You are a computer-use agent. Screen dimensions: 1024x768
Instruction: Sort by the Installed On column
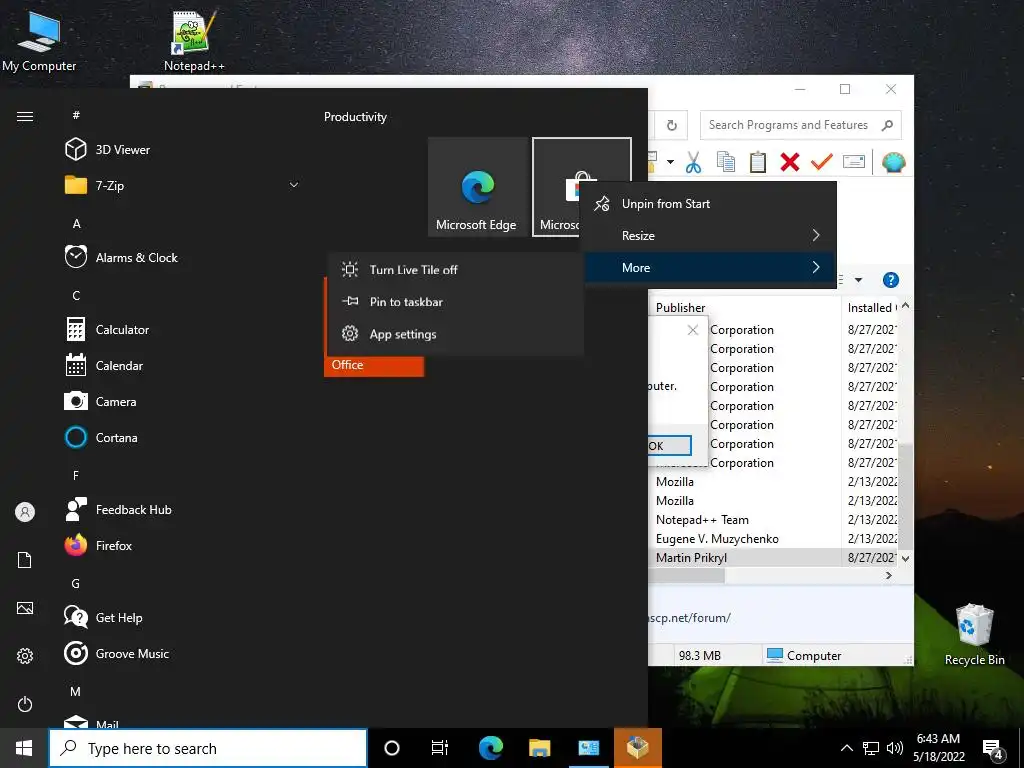point(871,308)
